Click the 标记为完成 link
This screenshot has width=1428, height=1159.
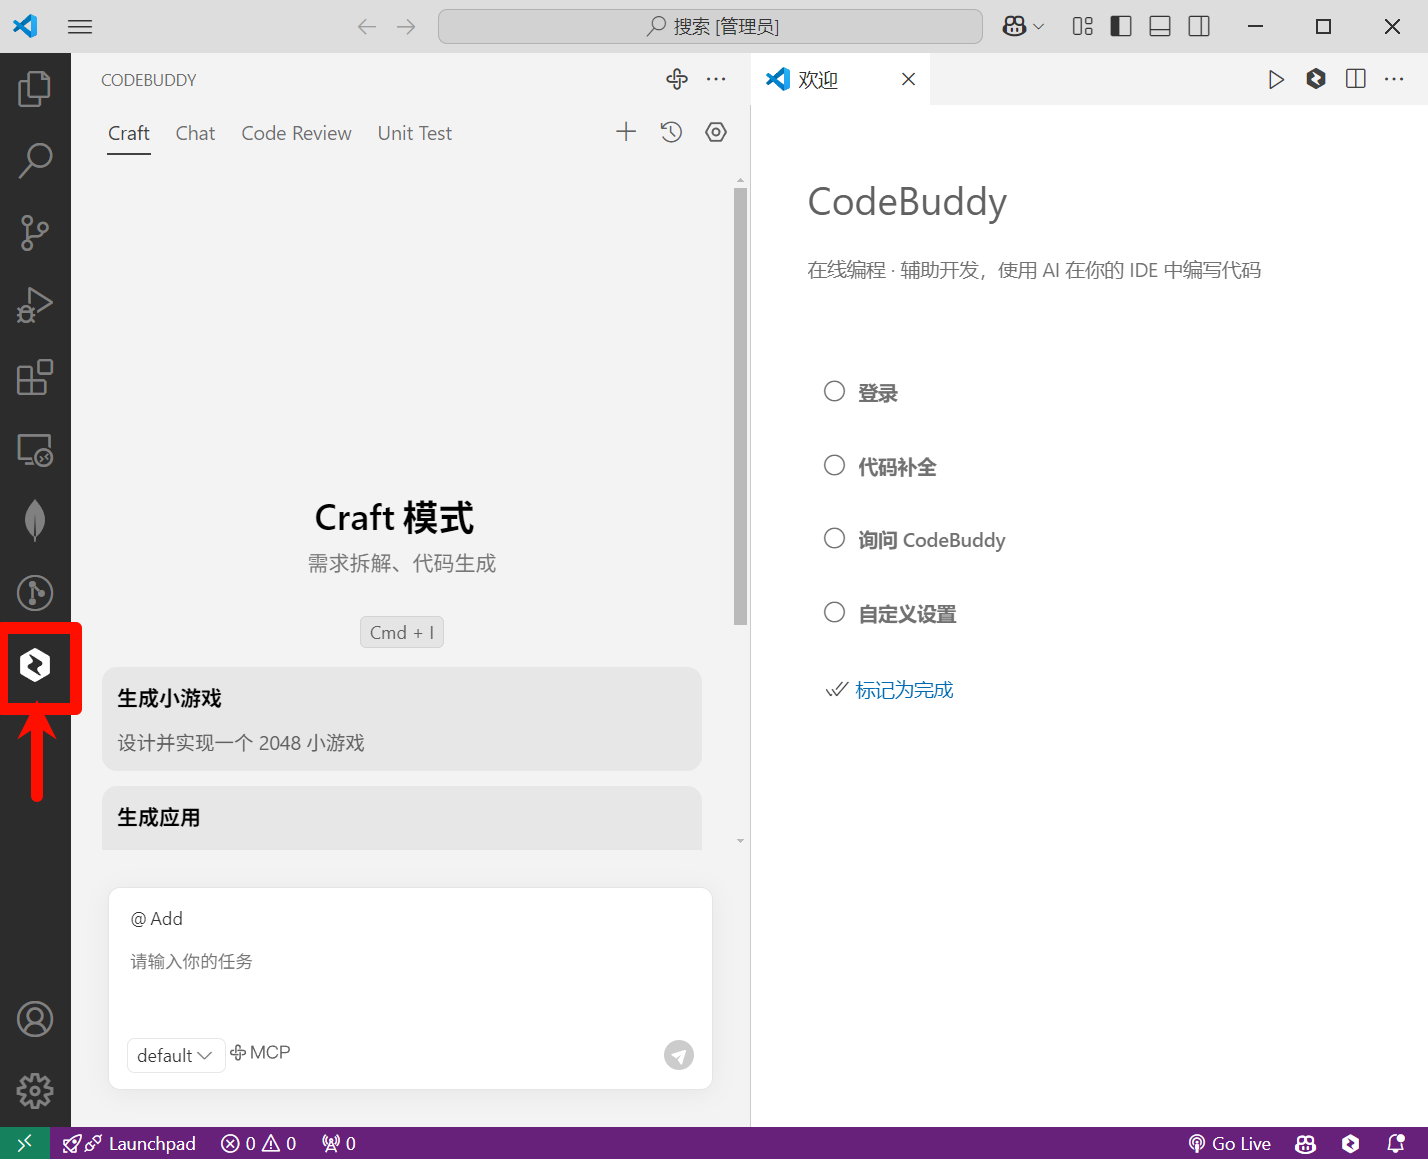(x=904, y=690)
